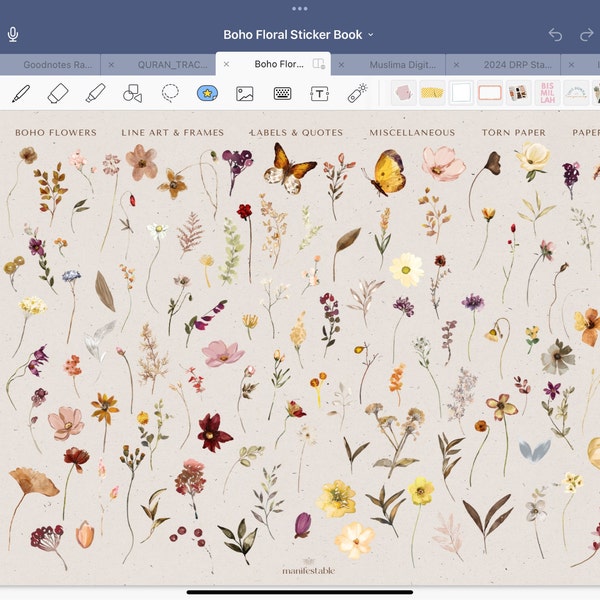Select the Pen tool

tap(21, 93)
